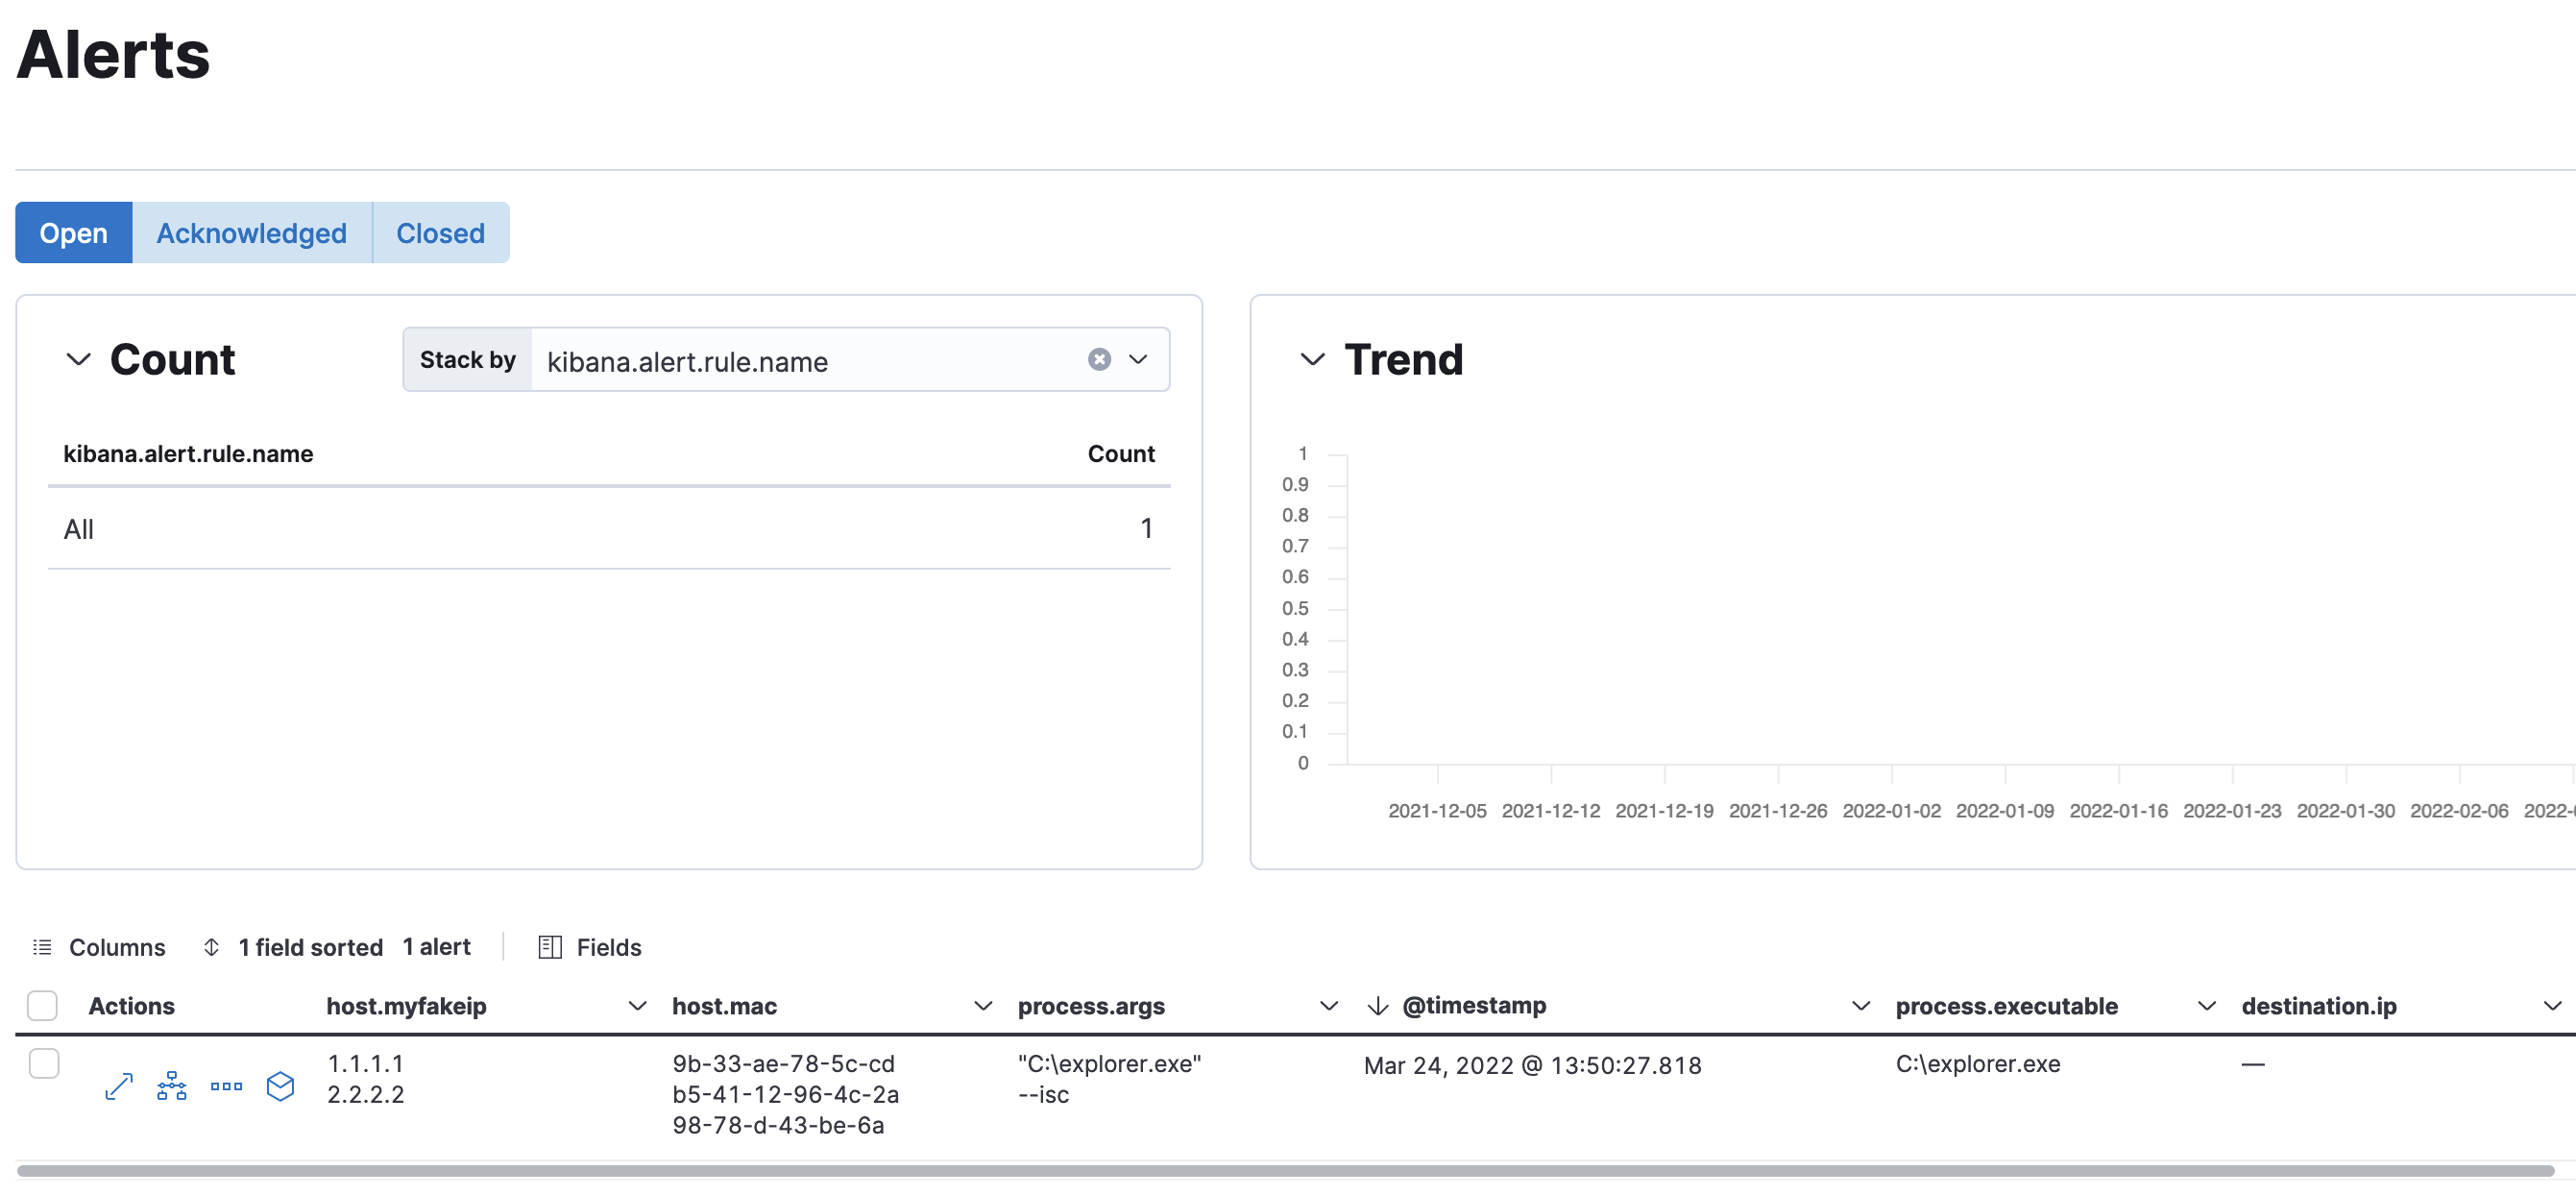This screenshot has width=2576, height=1195.
Task: Click the sort arrows icon next to Columns
Action: (x=212, y=947)
